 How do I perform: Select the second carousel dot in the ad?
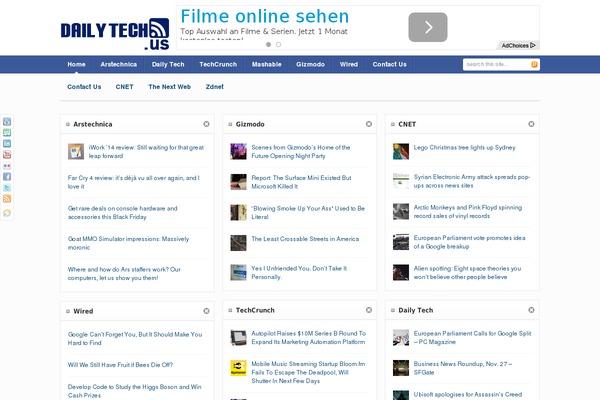[279, 45]
